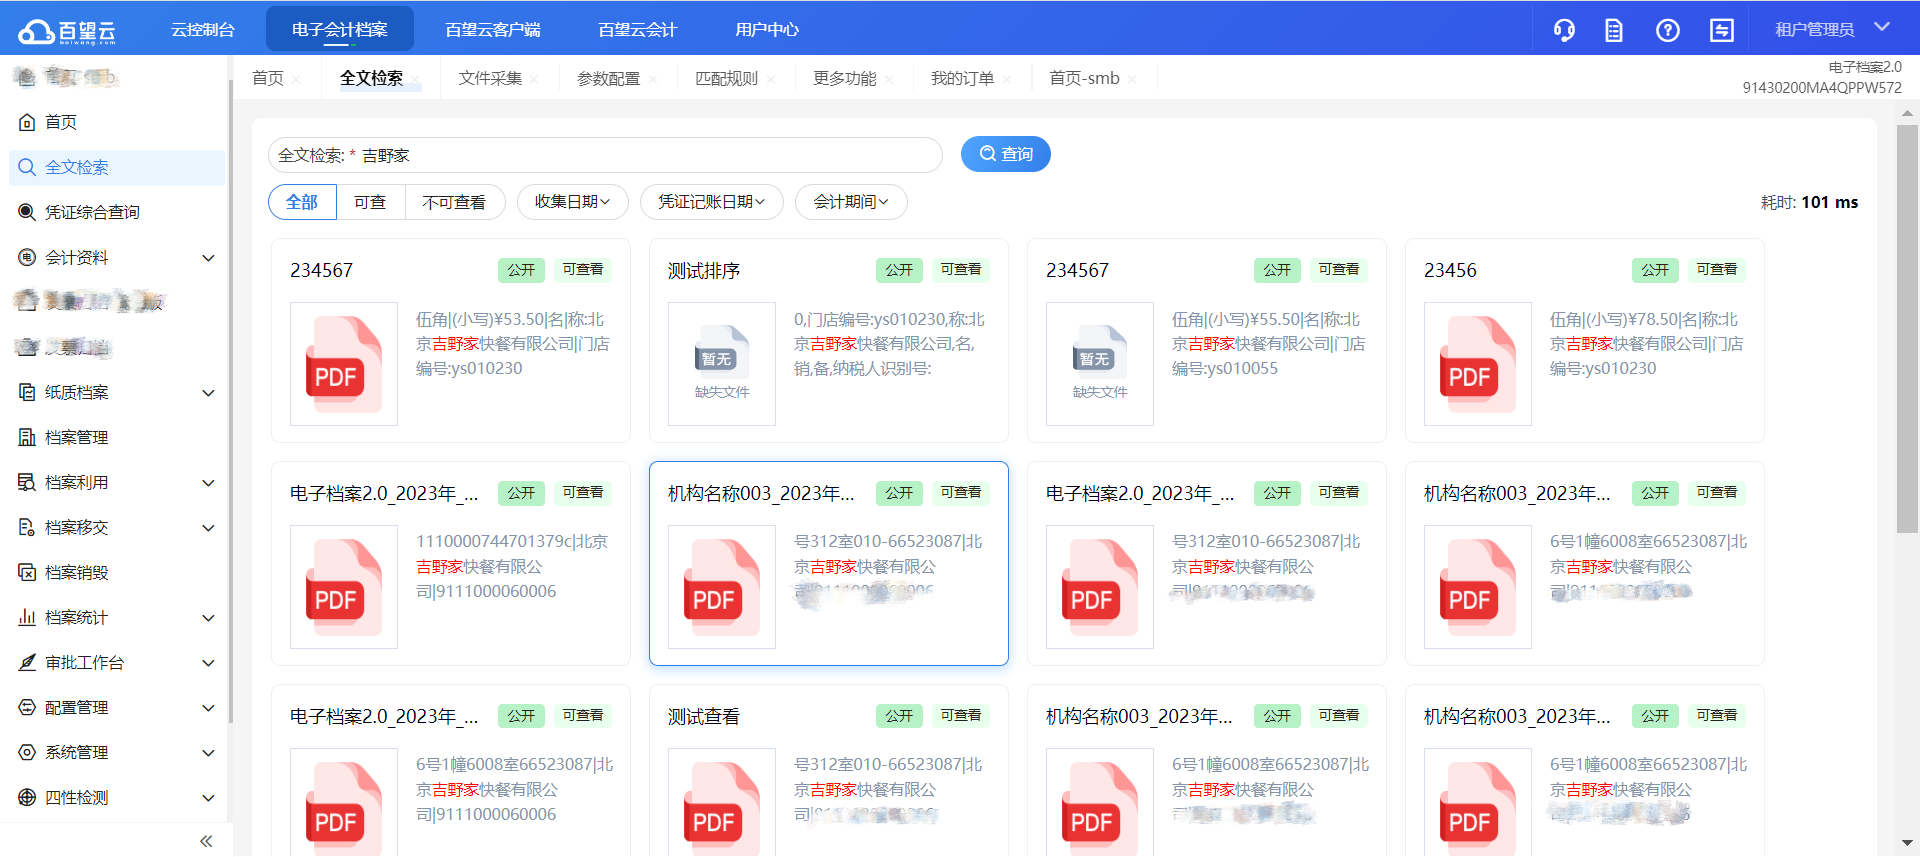Switch to the 文件采集 tab
The image size is (1920, 857).
coord(490,78)
